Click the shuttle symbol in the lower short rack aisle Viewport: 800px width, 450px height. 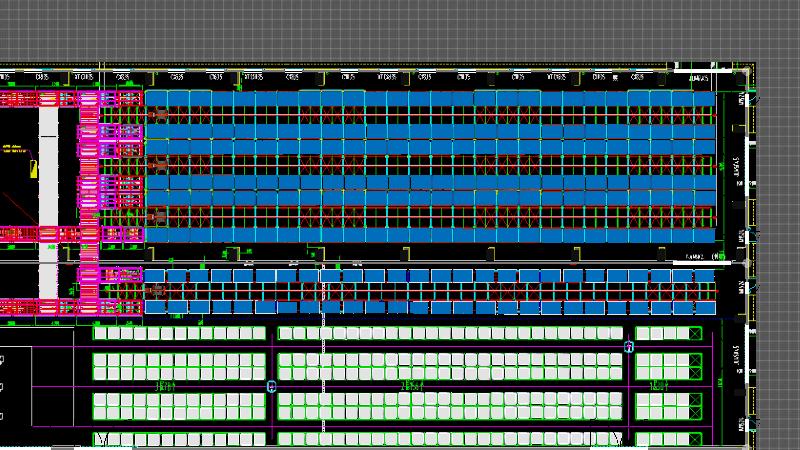155,291
